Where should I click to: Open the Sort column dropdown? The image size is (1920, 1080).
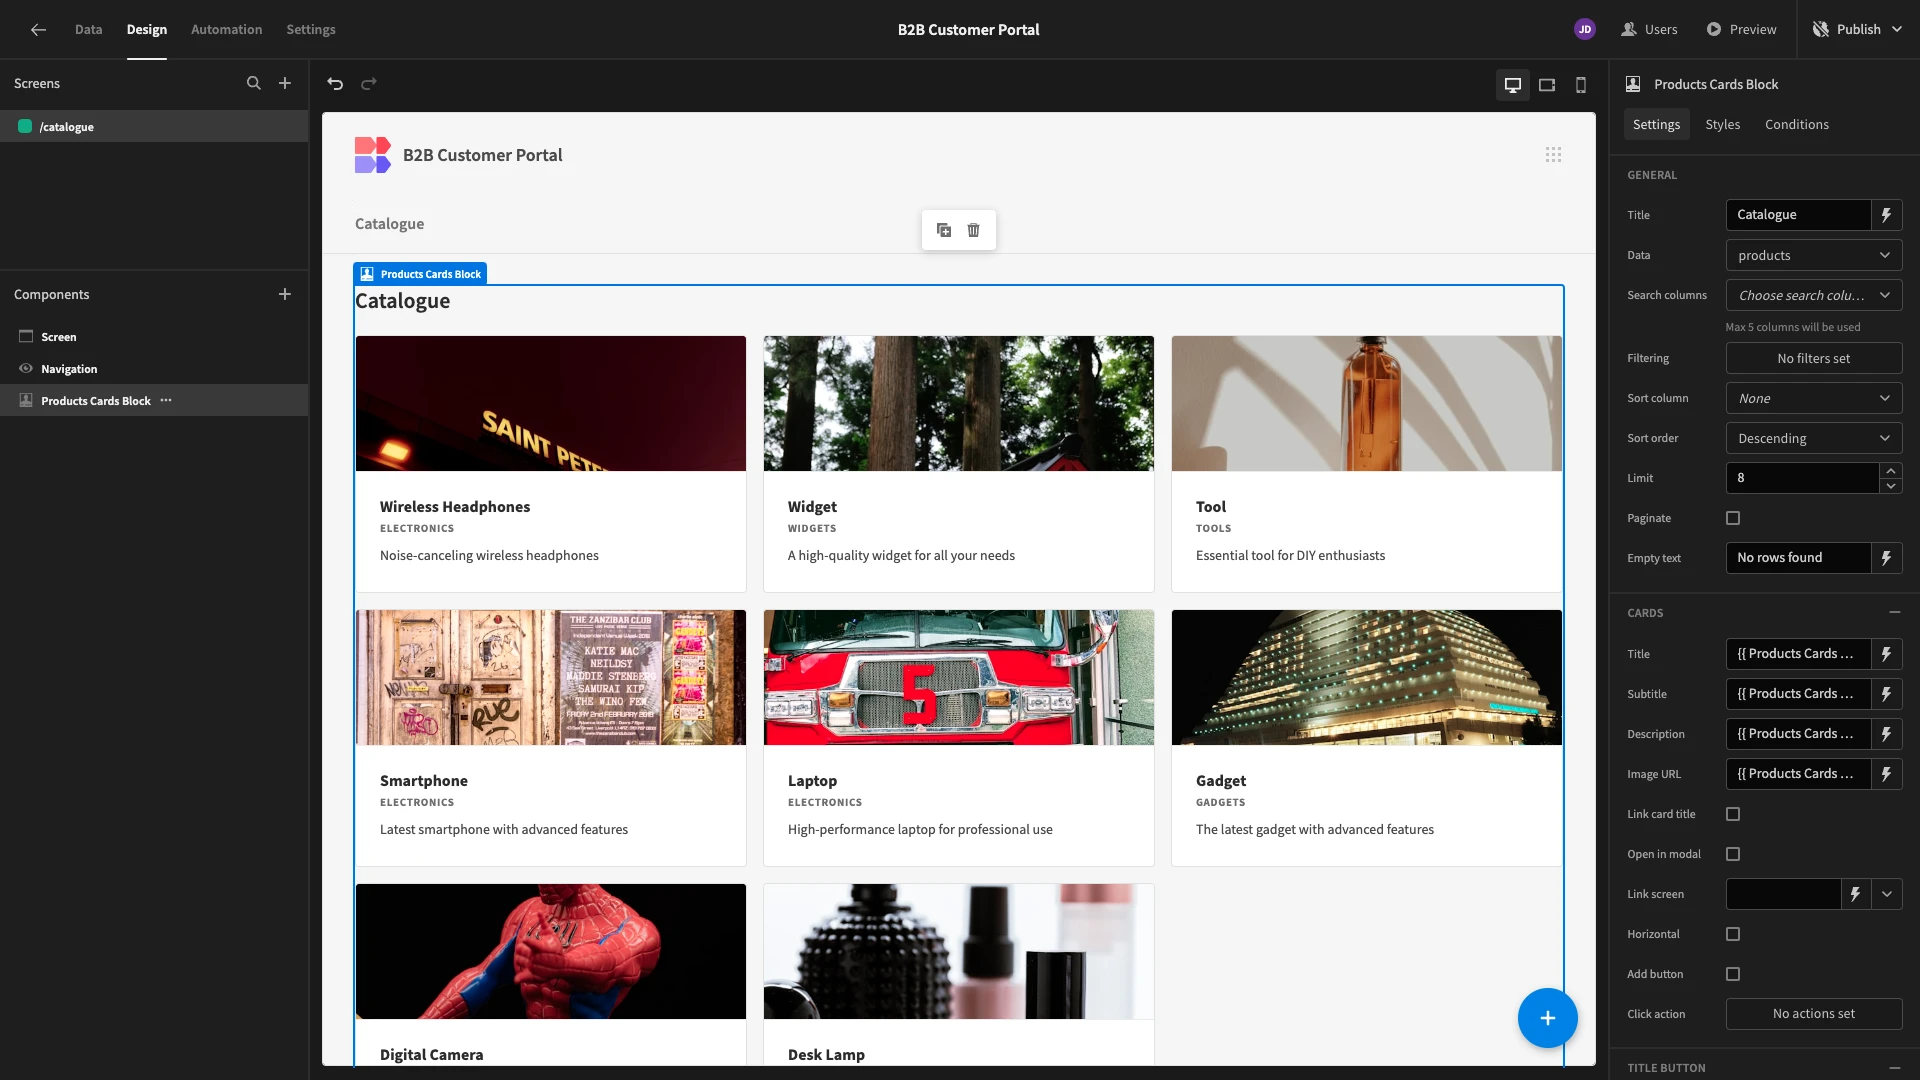click(x=1814, y=398)
